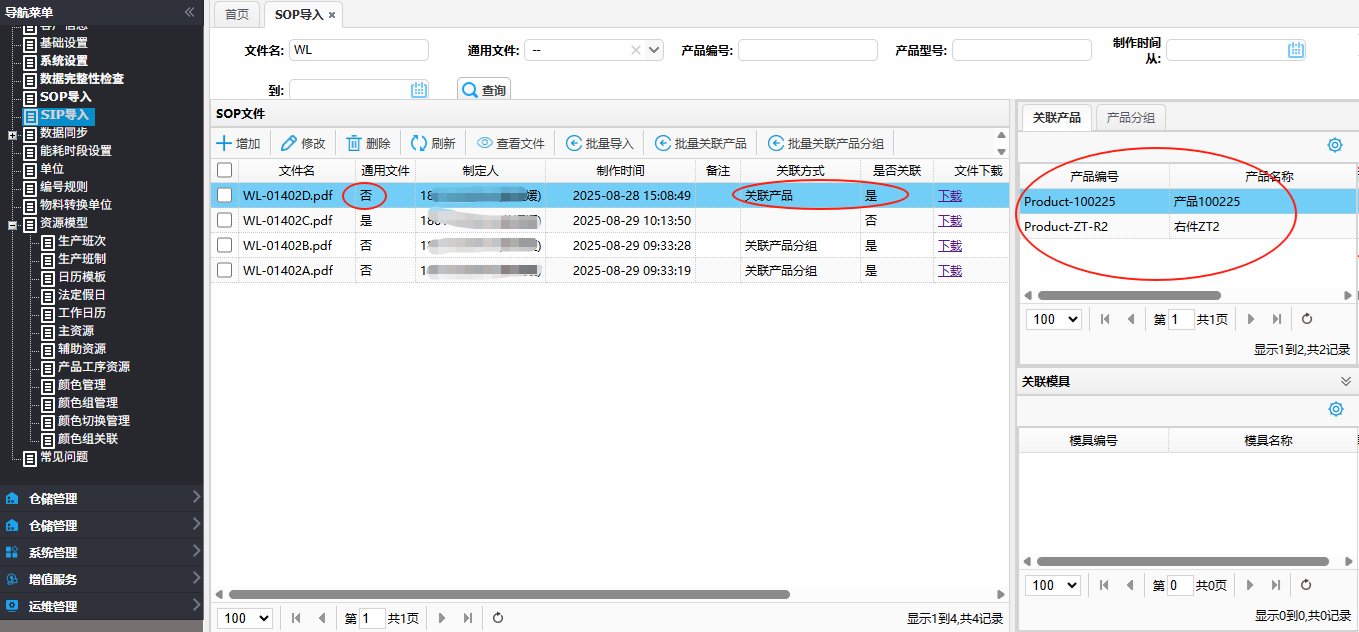Open settings gear in 关联产品 panel
The height and width of the screenshot is (632, 1359).
pyautogui.click(x=1334, y=145)
